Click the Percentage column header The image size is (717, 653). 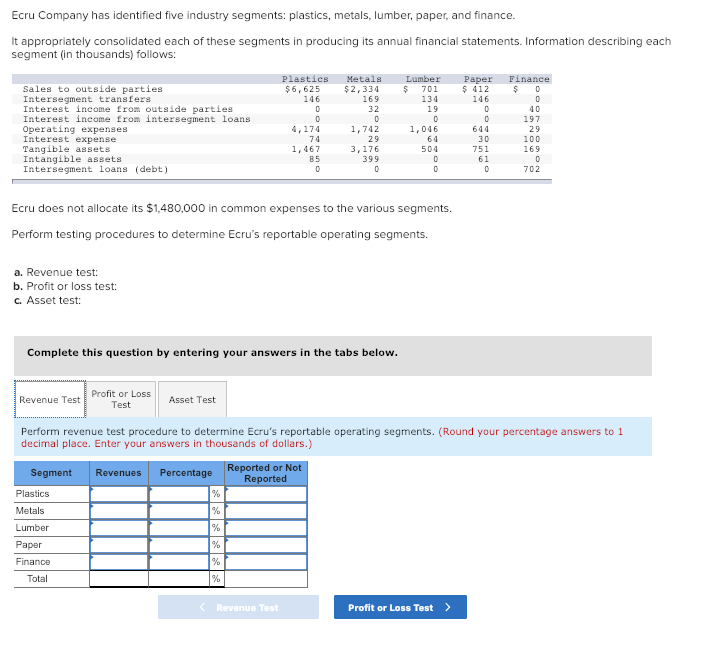coord(186,473)
